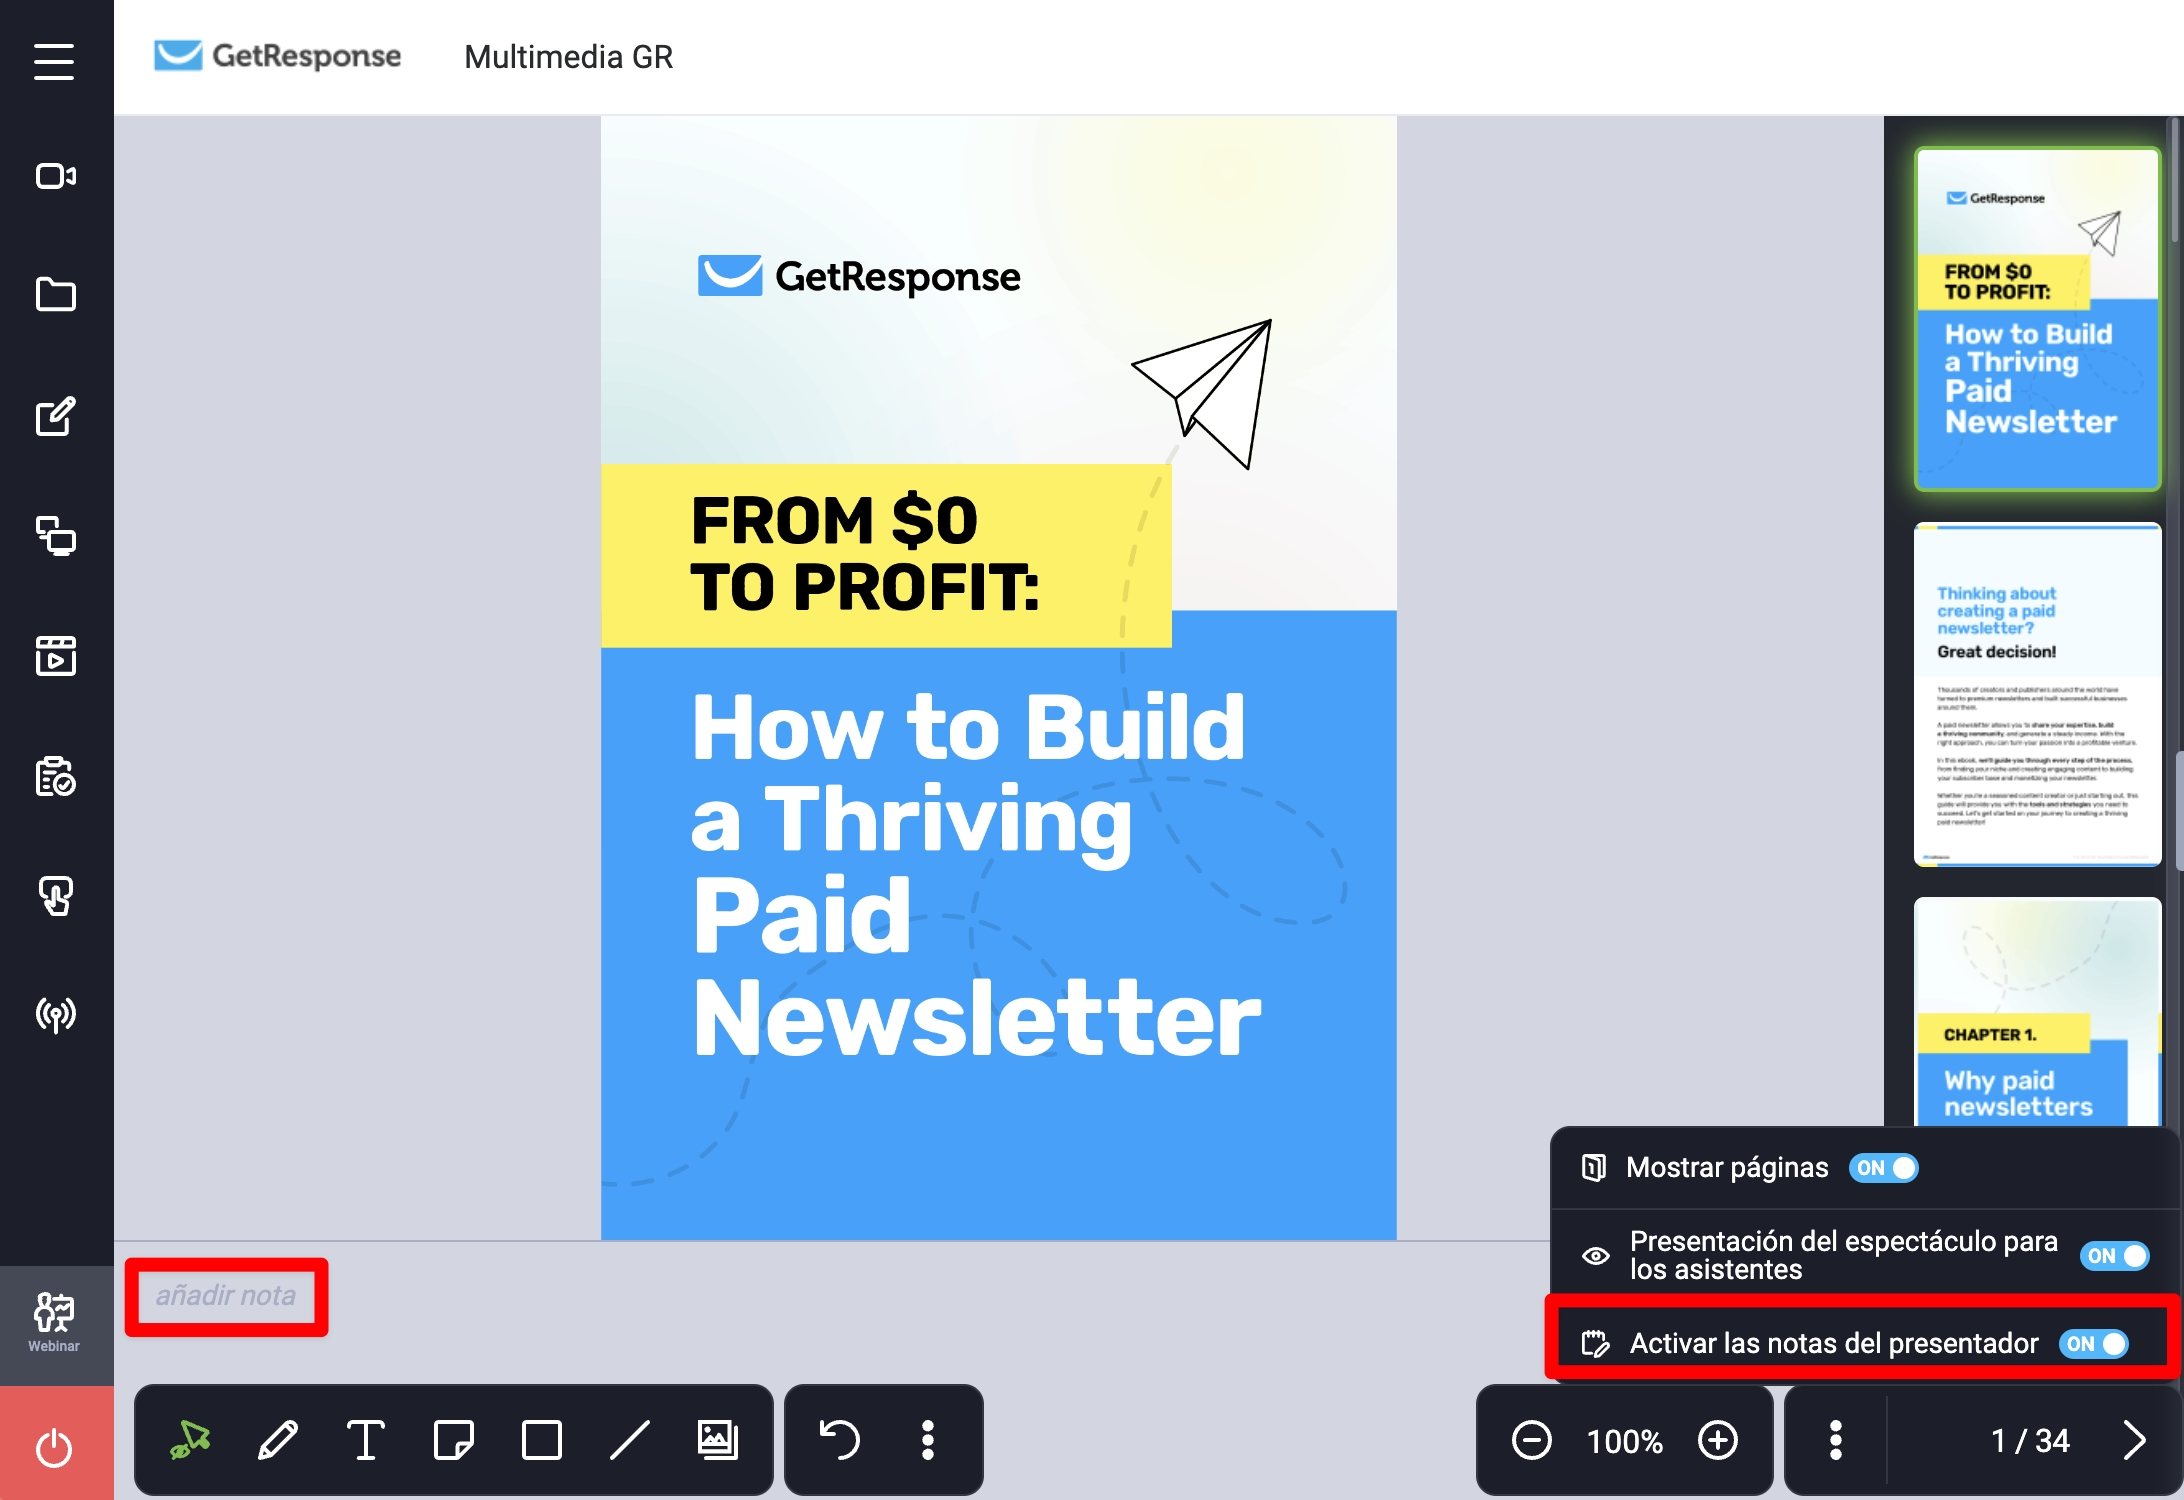Open the screen sharing sidebar icon
The image size is (2184, 1500).
point(56,536)
